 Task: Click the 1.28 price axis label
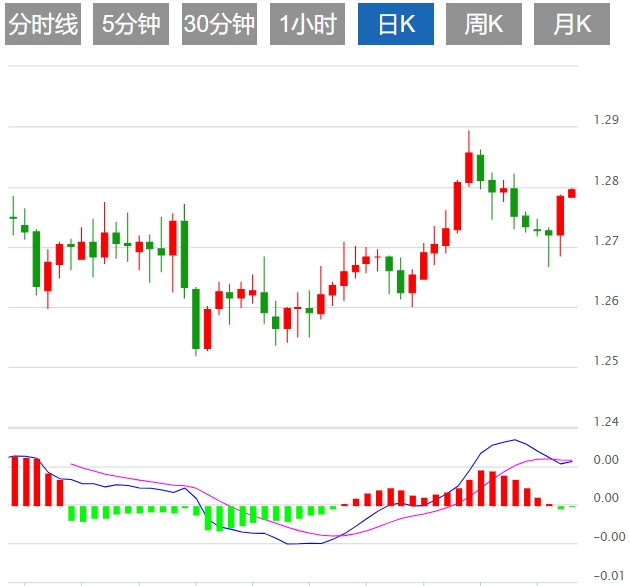[x=605, y=181]
